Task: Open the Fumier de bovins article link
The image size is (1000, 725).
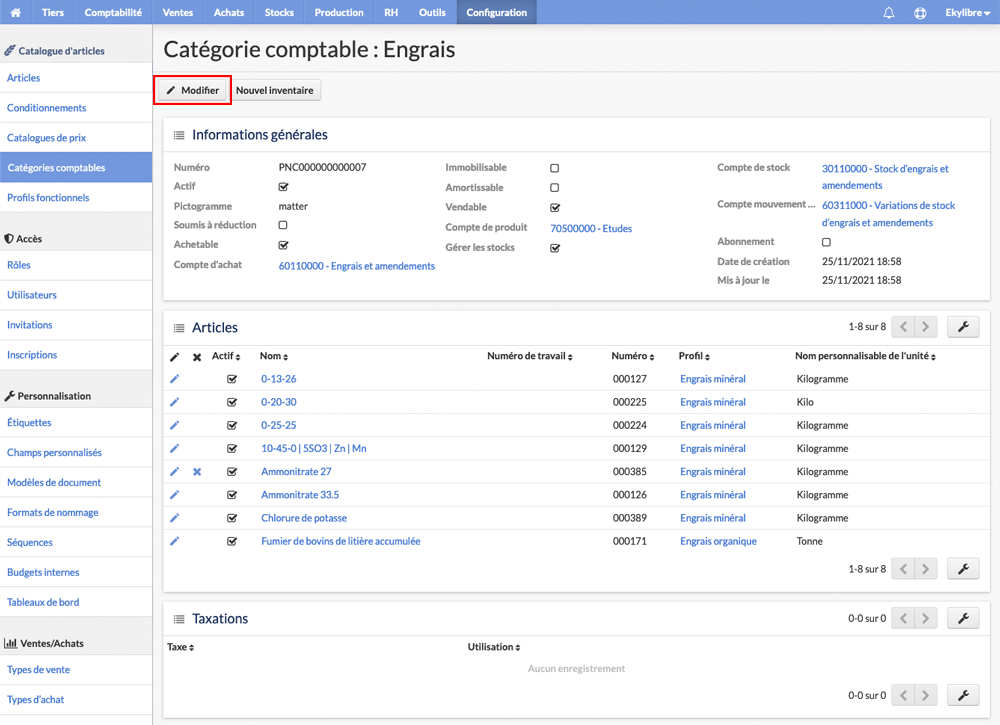Action: pos(341,541)
